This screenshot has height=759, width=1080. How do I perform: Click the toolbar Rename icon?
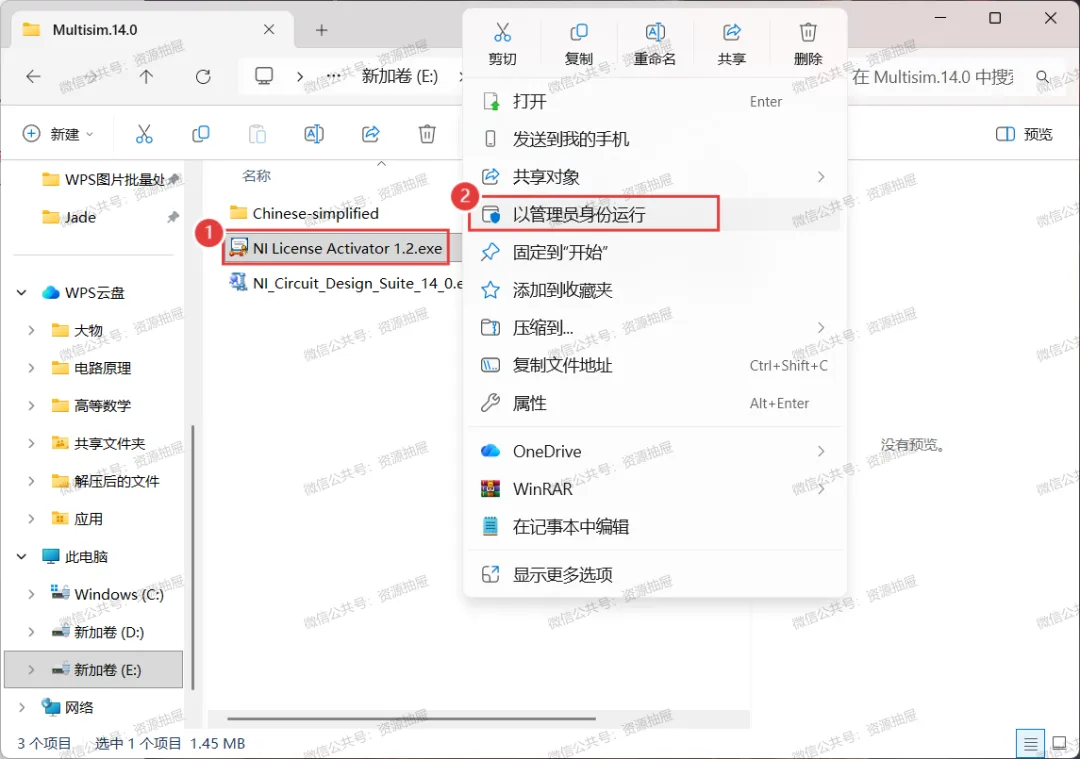(314, 134)
